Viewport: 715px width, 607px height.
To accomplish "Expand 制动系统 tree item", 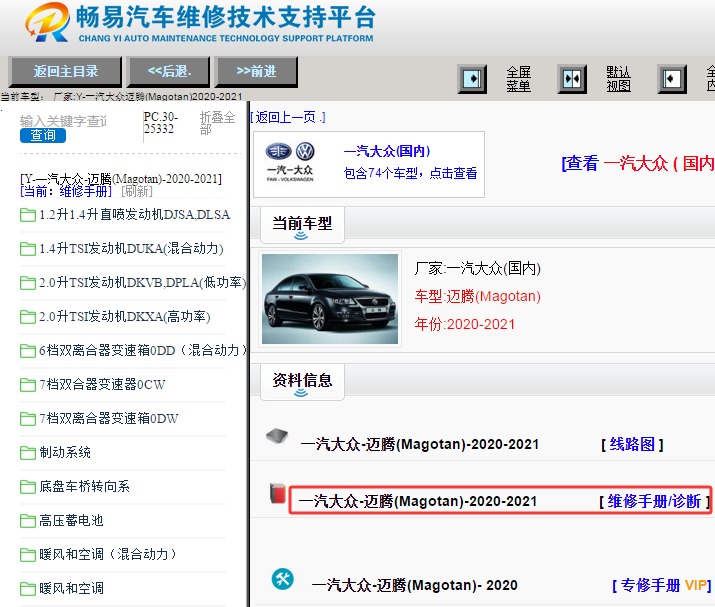I will pos(65,452).
